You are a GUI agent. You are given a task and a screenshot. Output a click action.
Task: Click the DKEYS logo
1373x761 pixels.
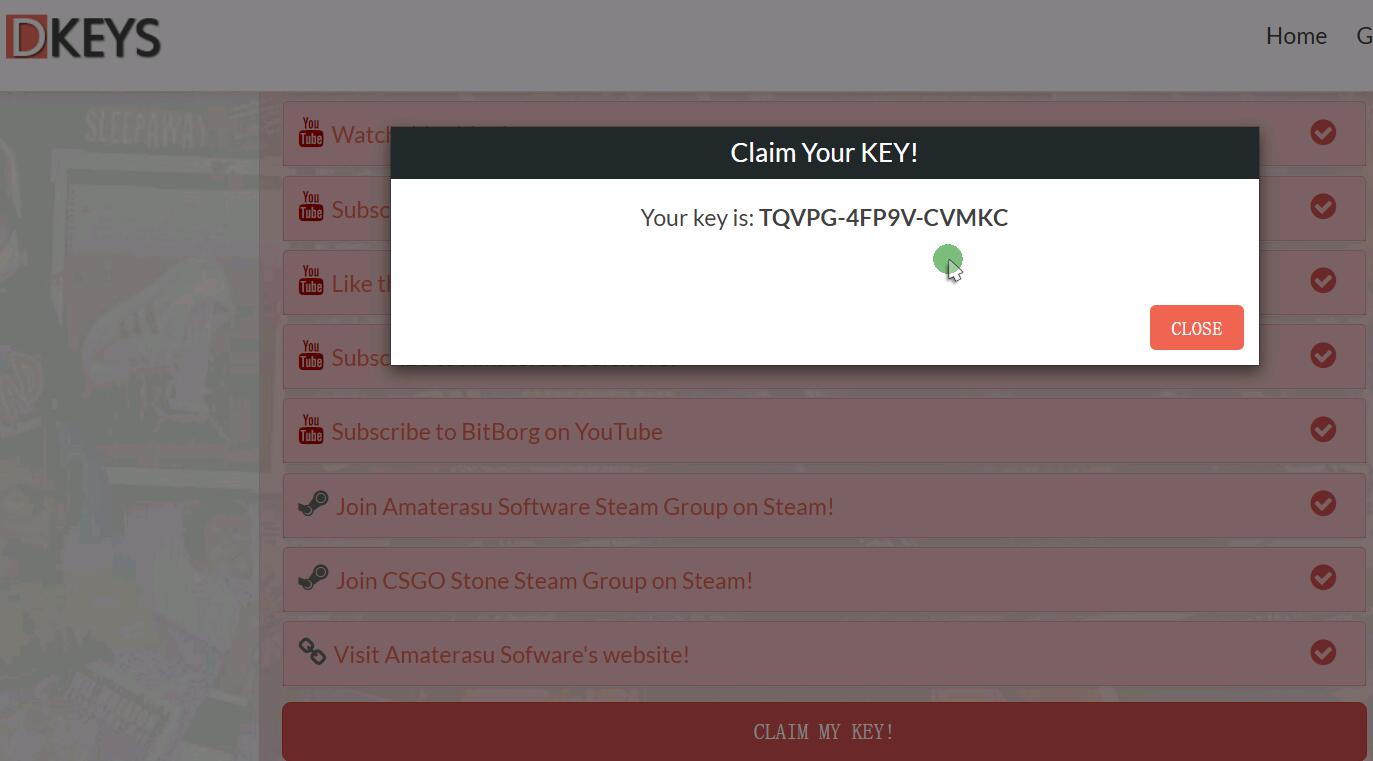tap(83, 37)
